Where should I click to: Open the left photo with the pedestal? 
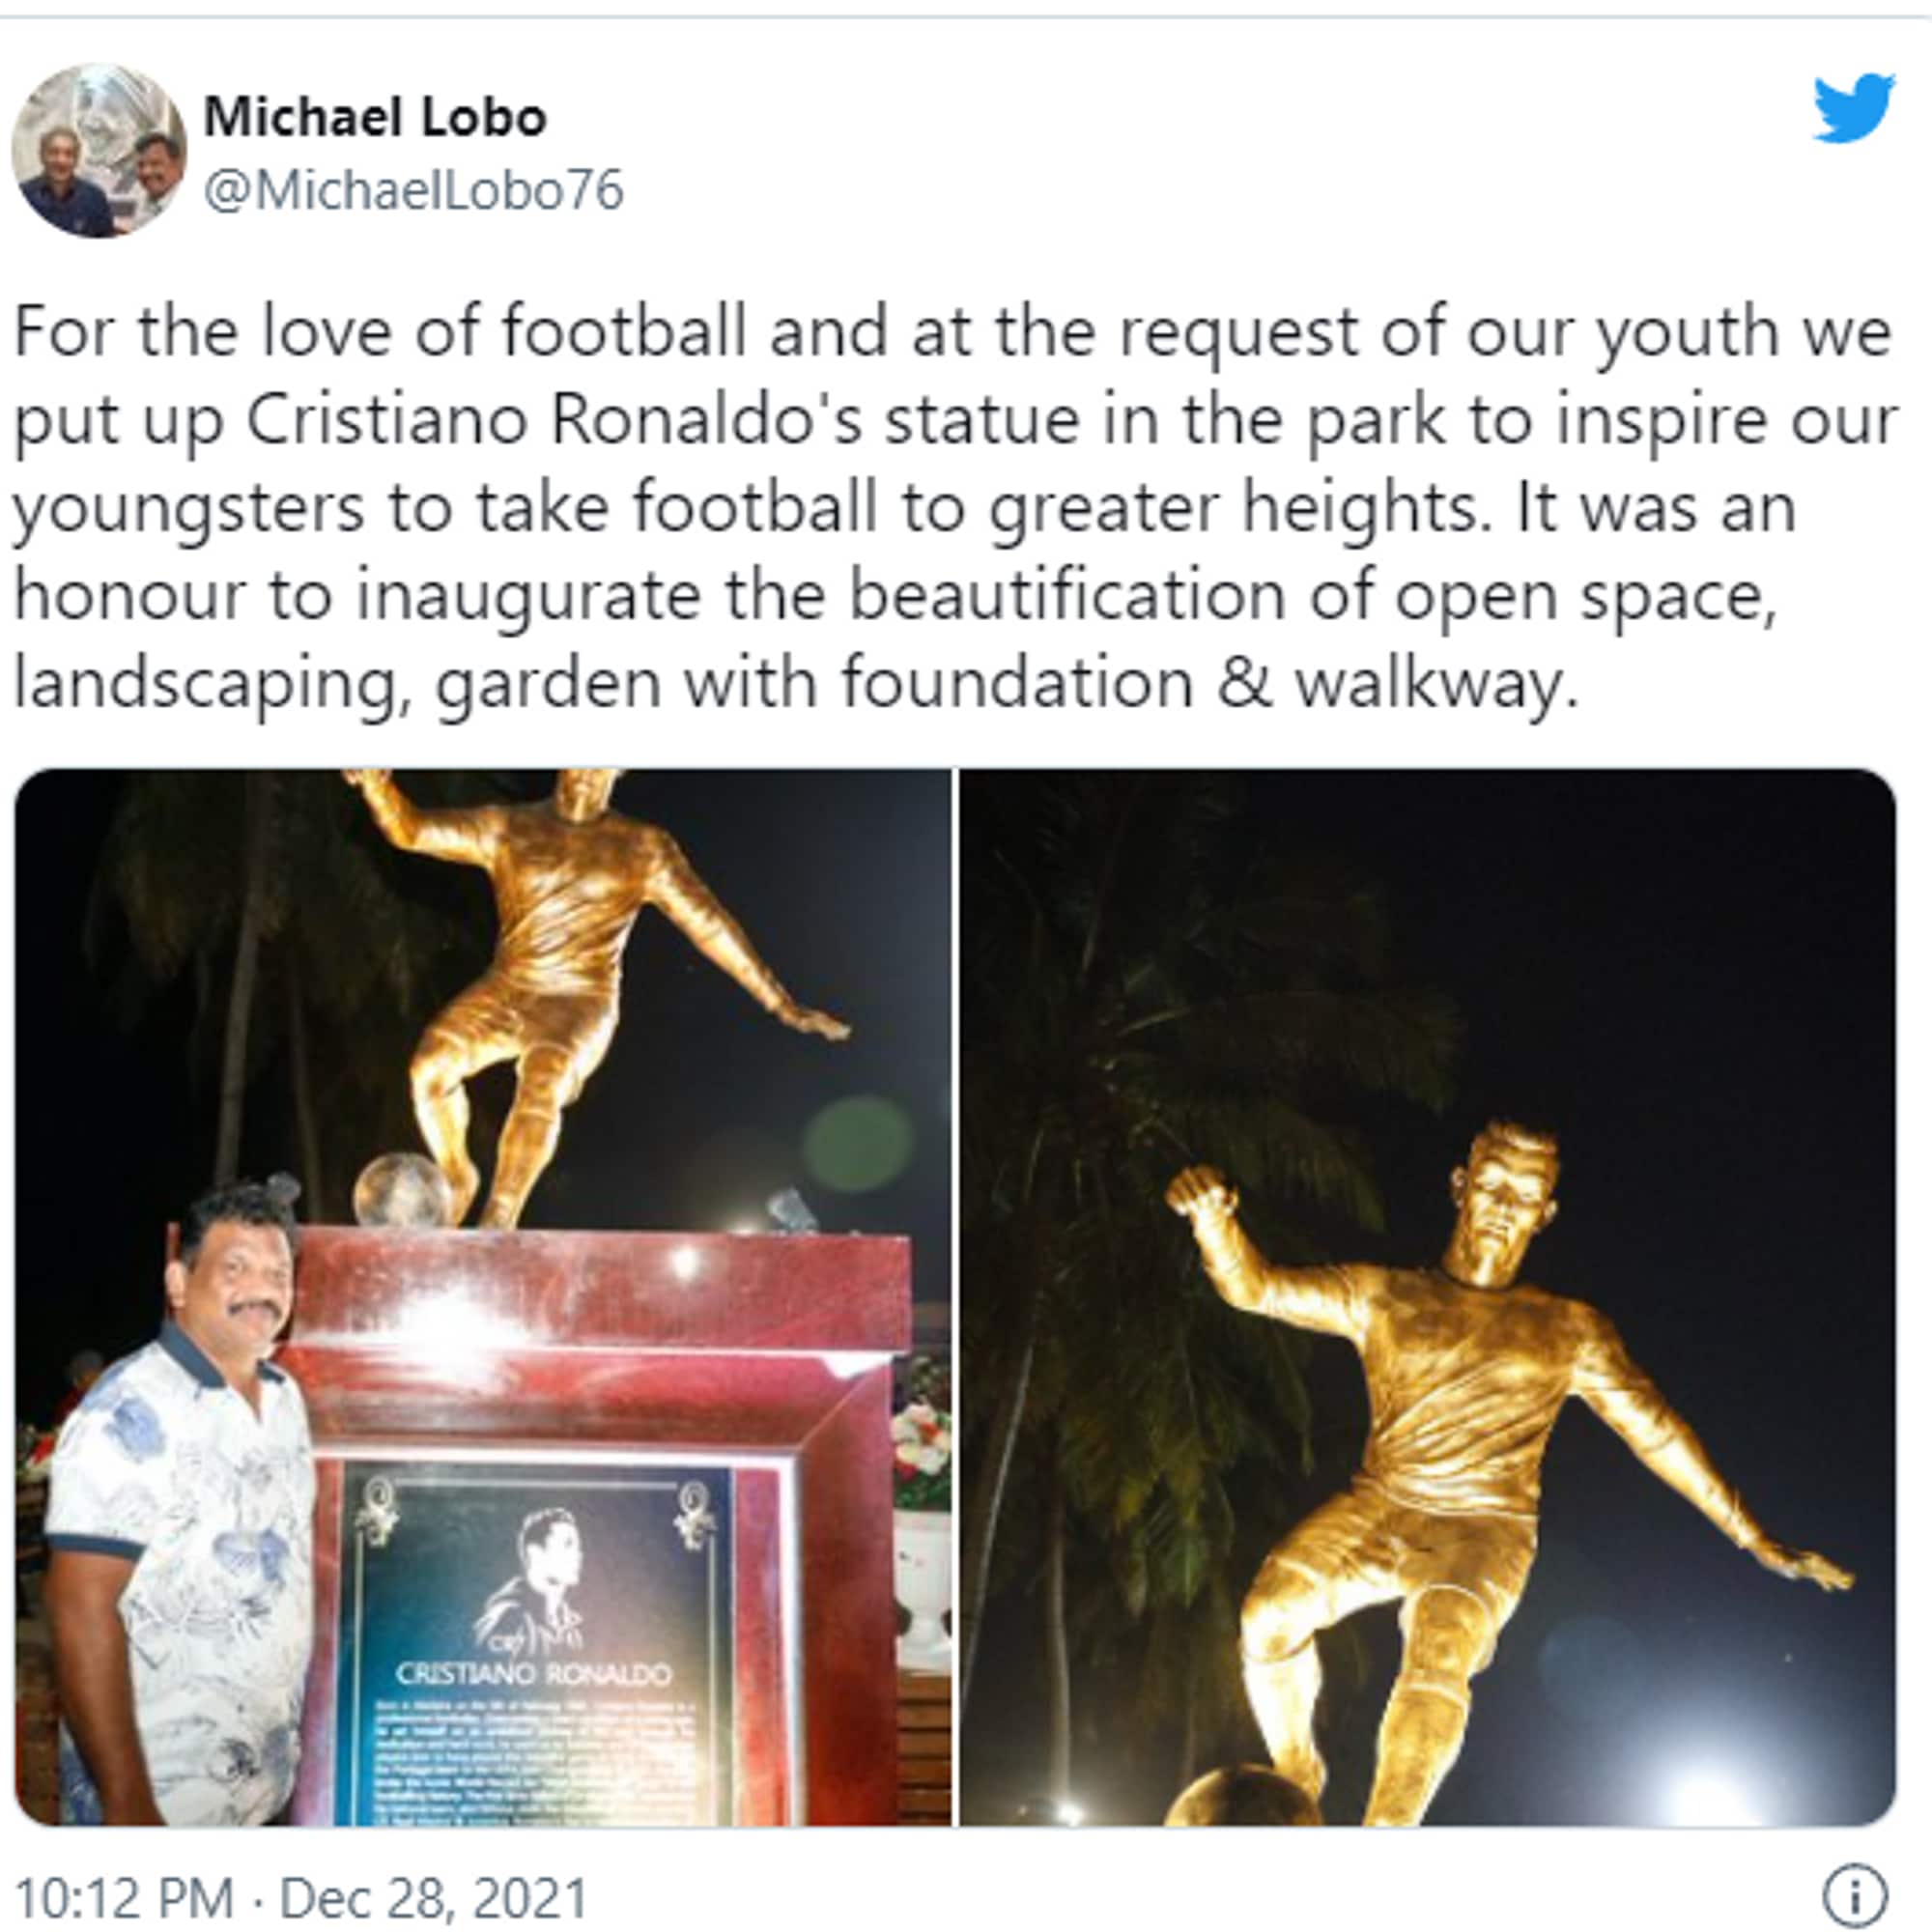[x=483, y=1298]
